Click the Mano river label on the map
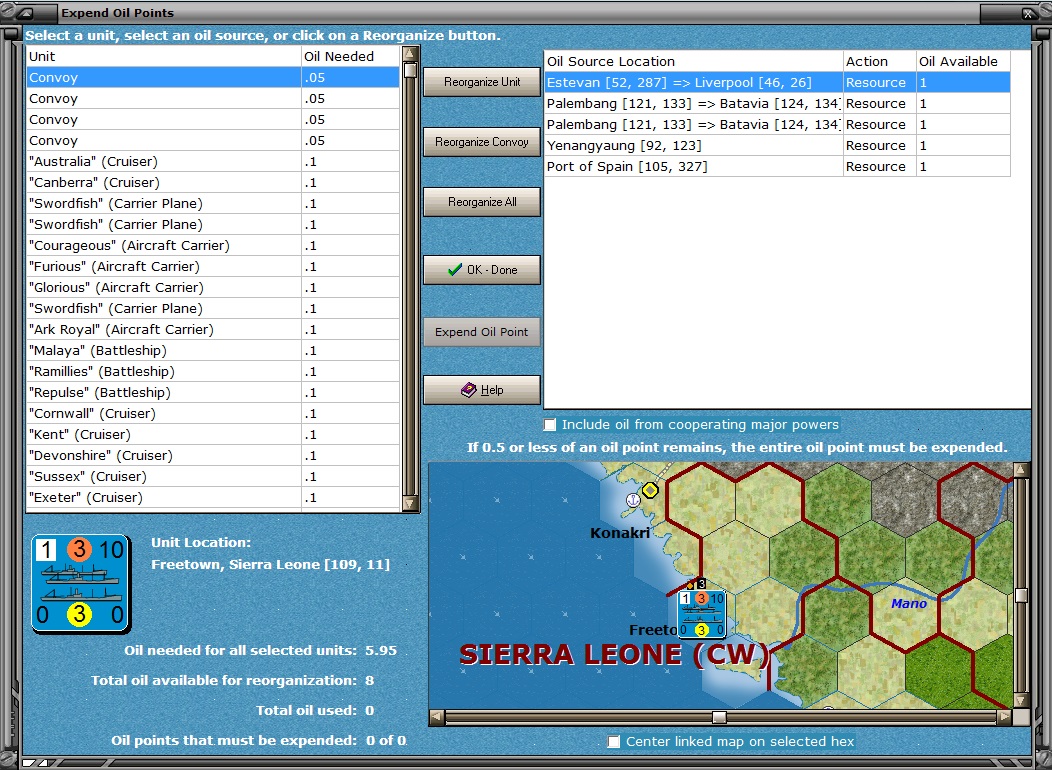This screenshot has width=1052, height=770. tap(909, 604)
